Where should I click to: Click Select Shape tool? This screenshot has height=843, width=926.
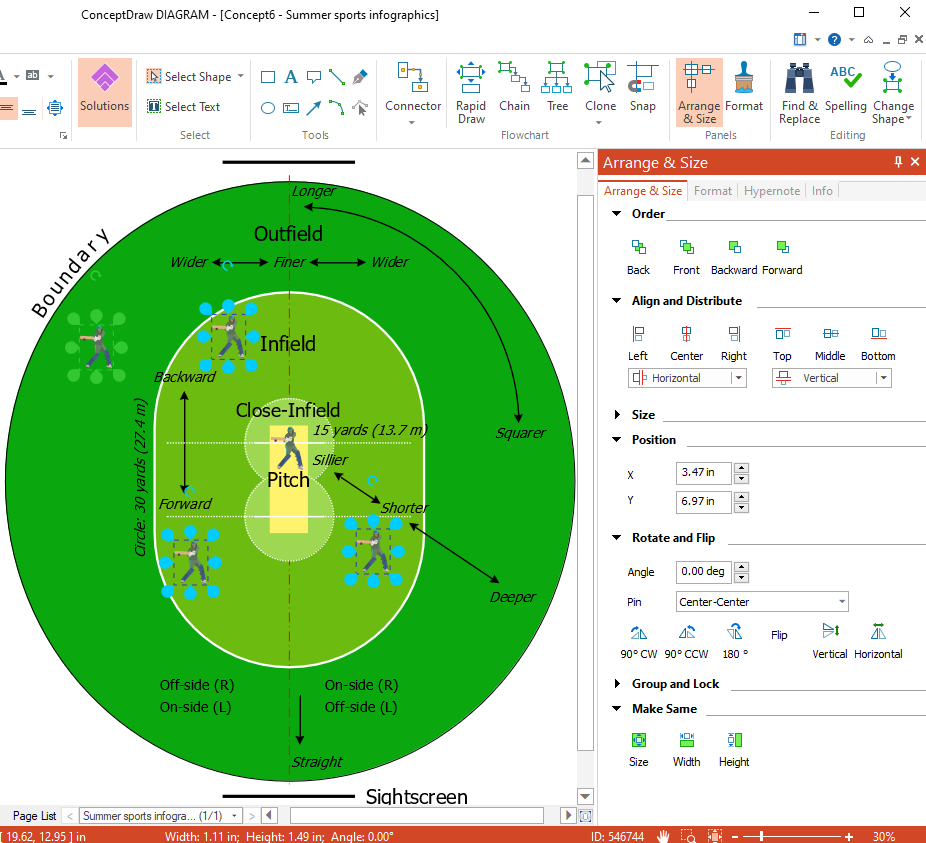[195, 77]
